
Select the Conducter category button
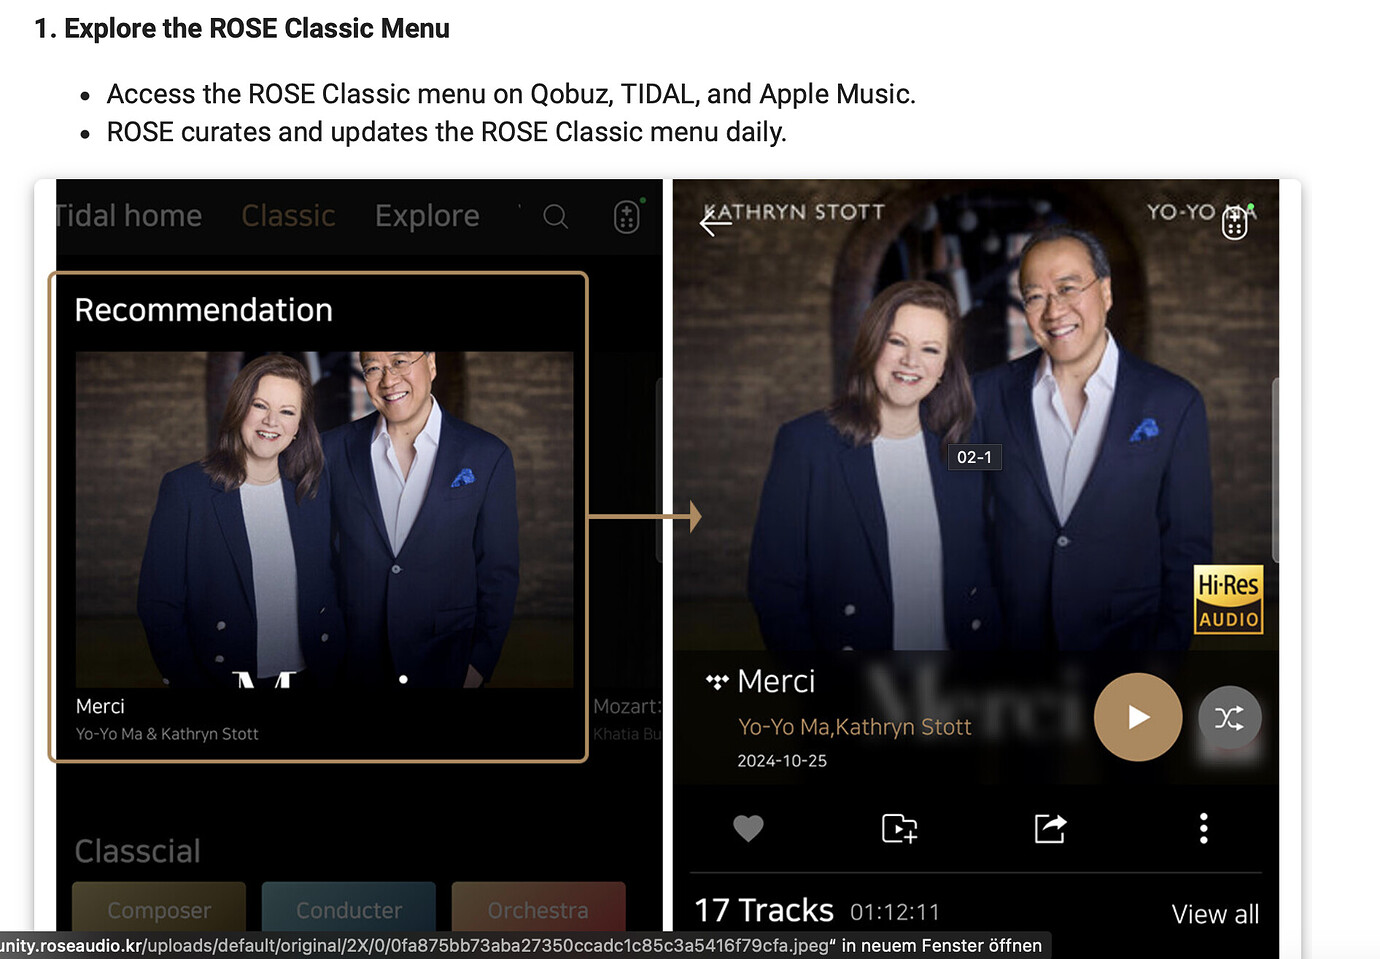349,908
